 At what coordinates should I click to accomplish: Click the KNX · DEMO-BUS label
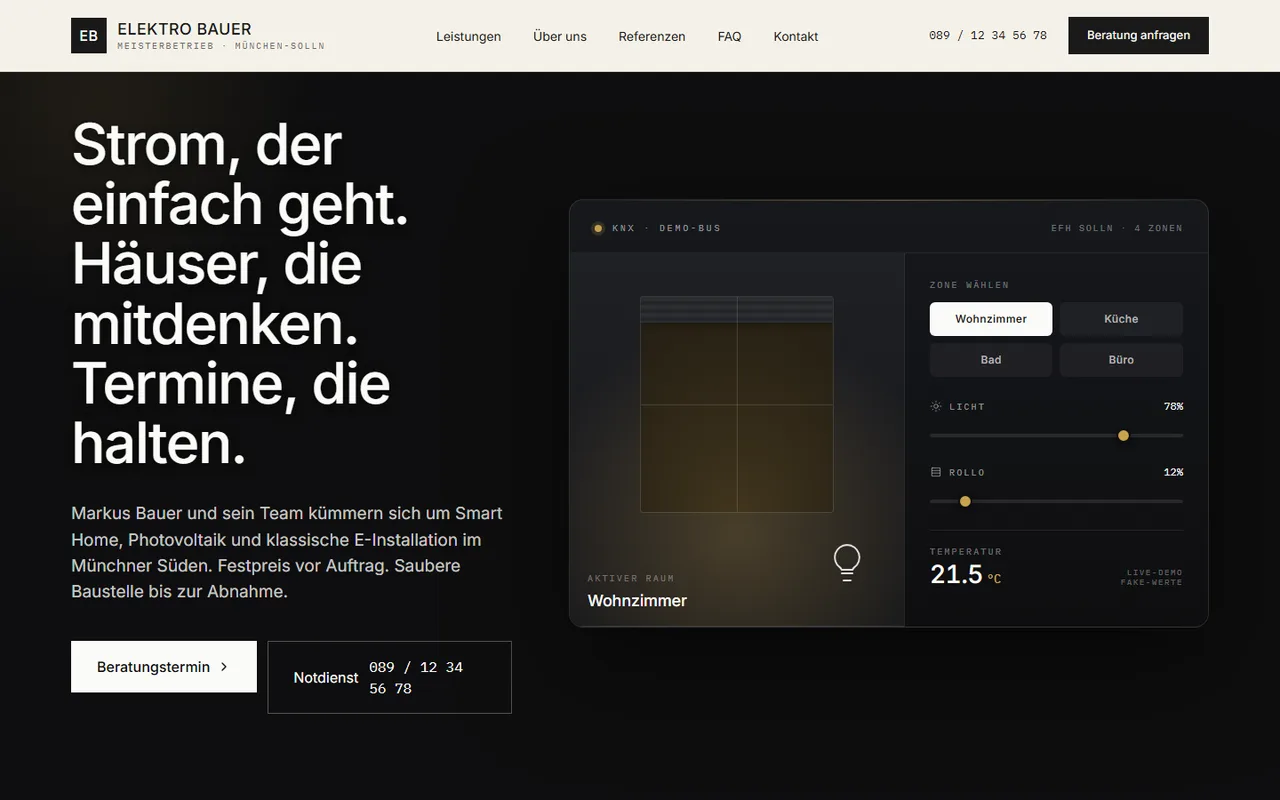(666, 228)
